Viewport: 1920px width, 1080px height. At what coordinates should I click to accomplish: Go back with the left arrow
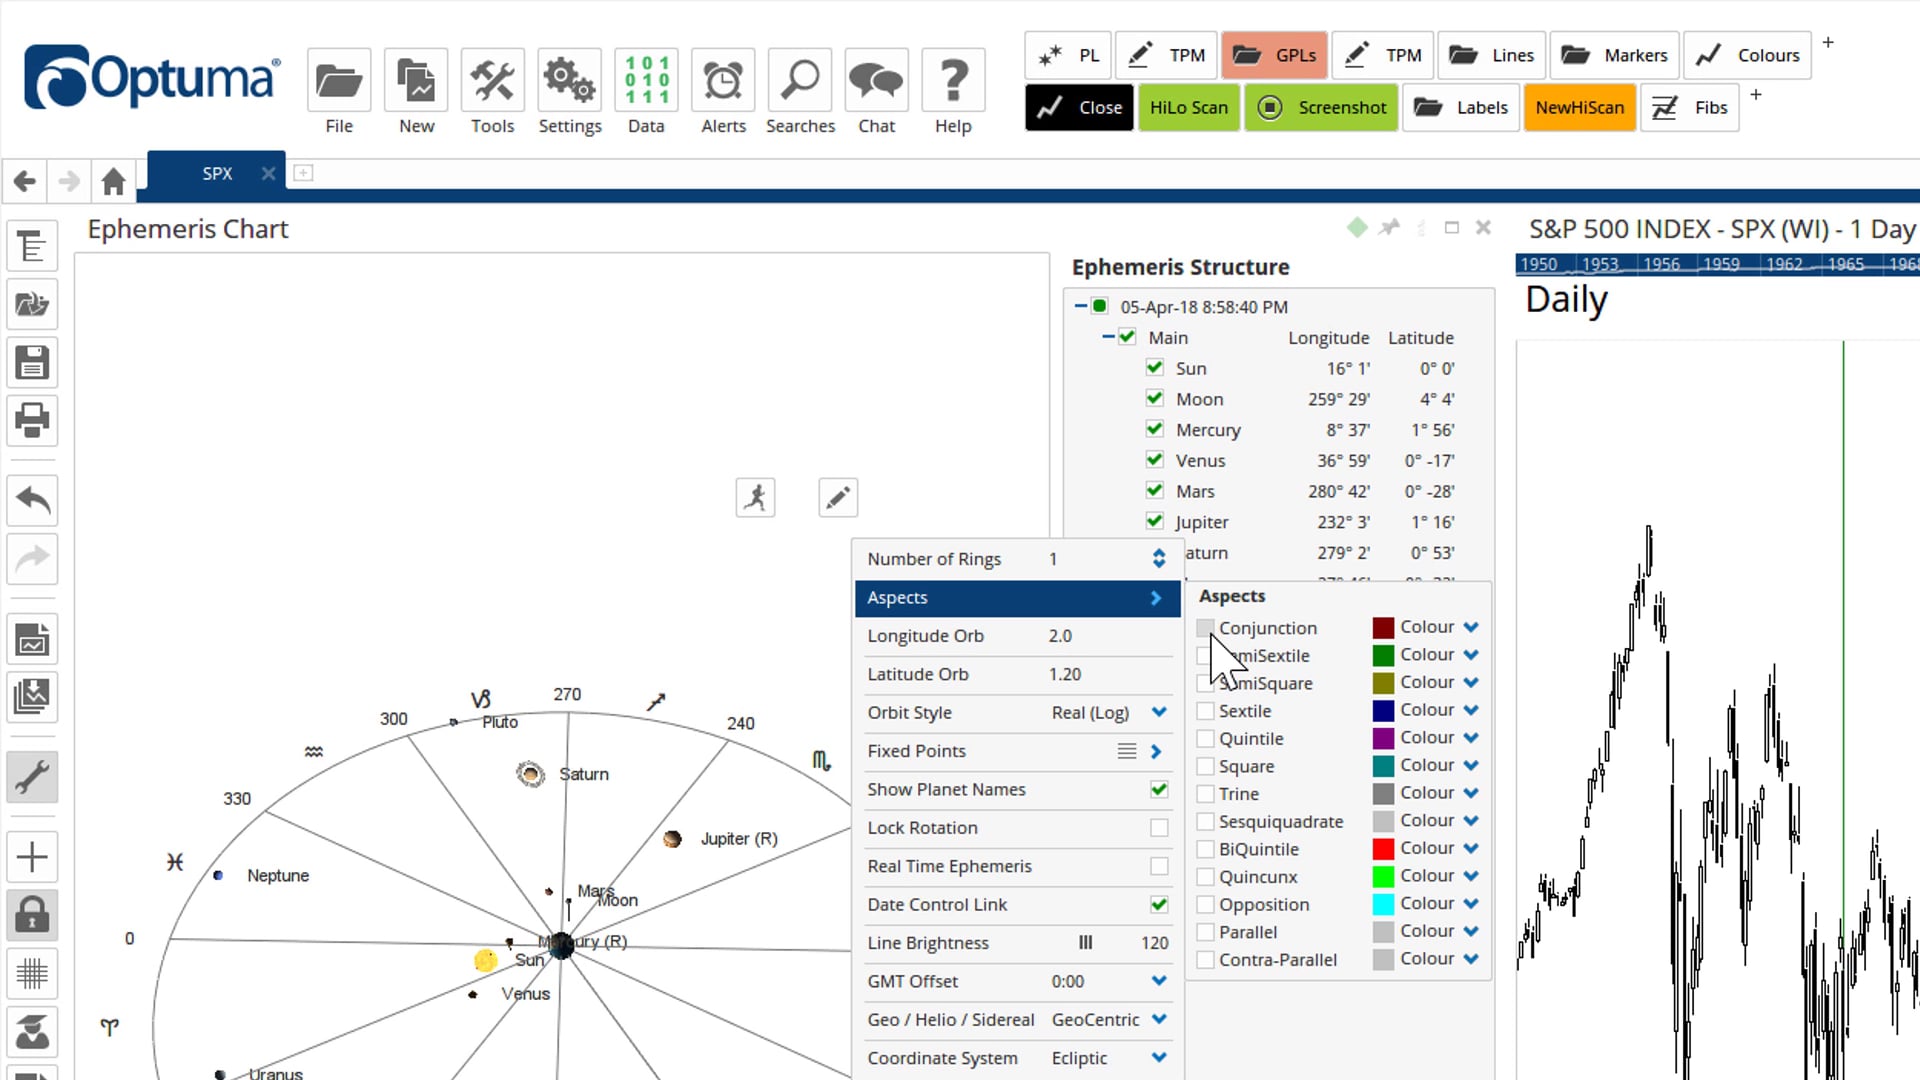click(x=25, y=181)
